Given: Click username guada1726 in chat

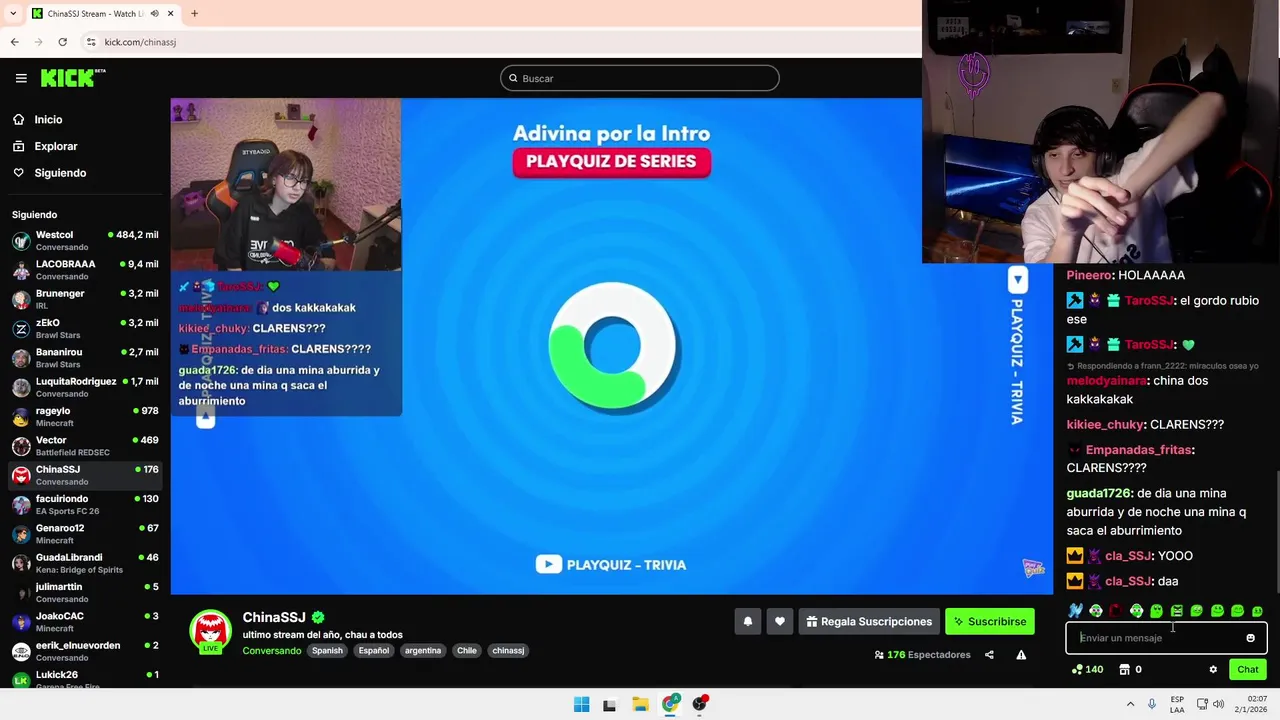Looking at the screenshot, I should click(1098, 493).
